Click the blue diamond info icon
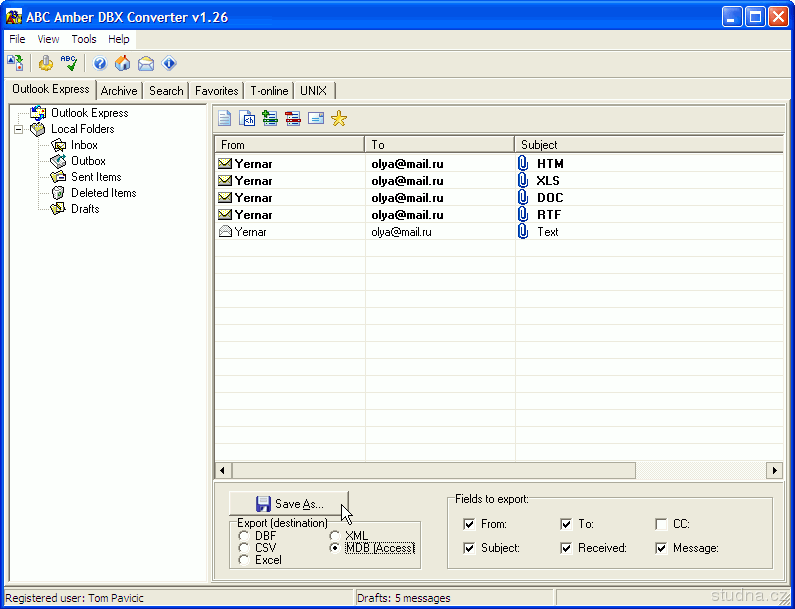Image resolution: width=795 pixels, height=609 pixels. (169, 64)
